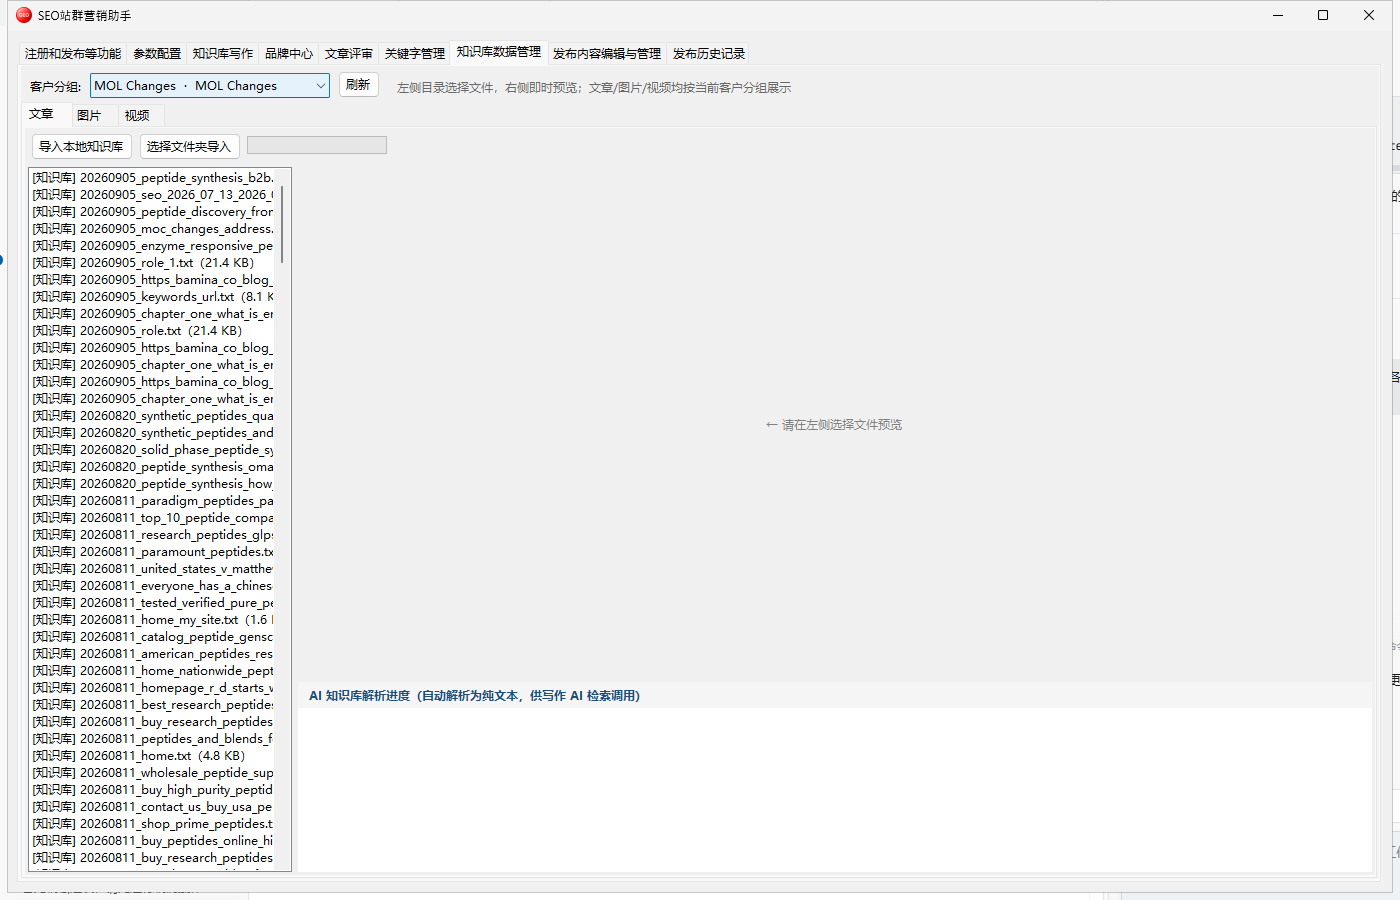Preview the 20260905_role.txt (21.4 KB) entry
1400x900 pixels.
pyautogui.click(x=152, y=331)
